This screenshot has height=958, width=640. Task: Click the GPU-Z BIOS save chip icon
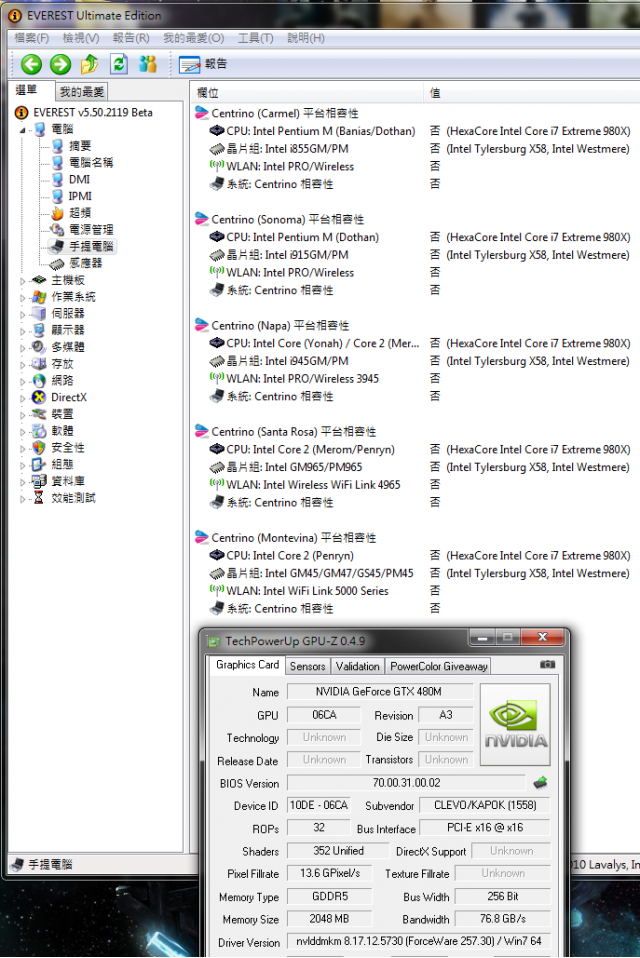(540, 783)
